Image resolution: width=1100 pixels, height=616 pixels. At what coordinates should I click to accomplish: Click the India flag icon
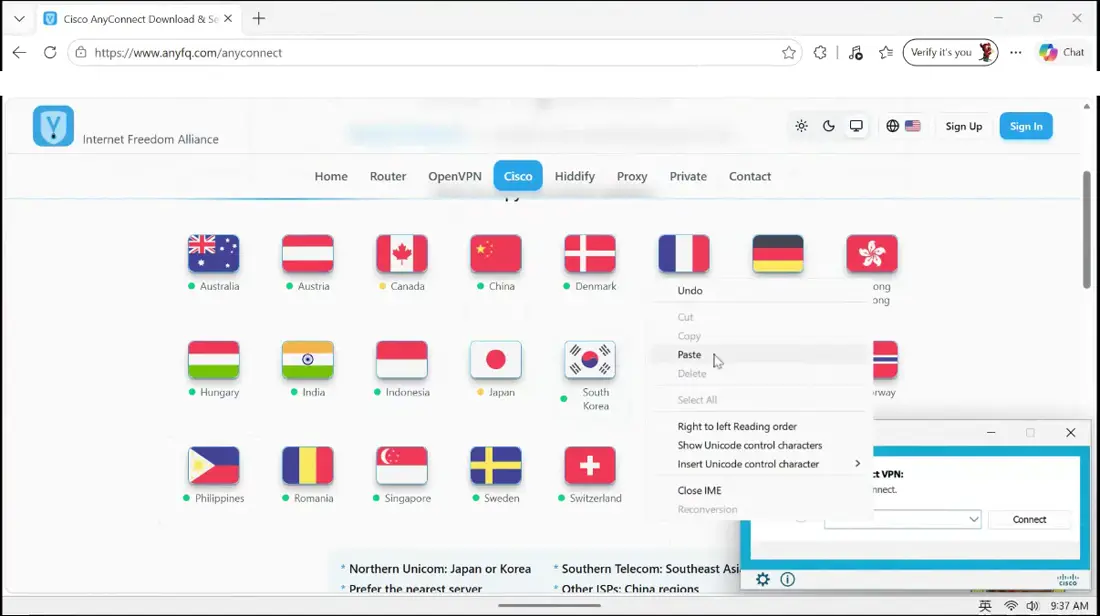point(308,359)
